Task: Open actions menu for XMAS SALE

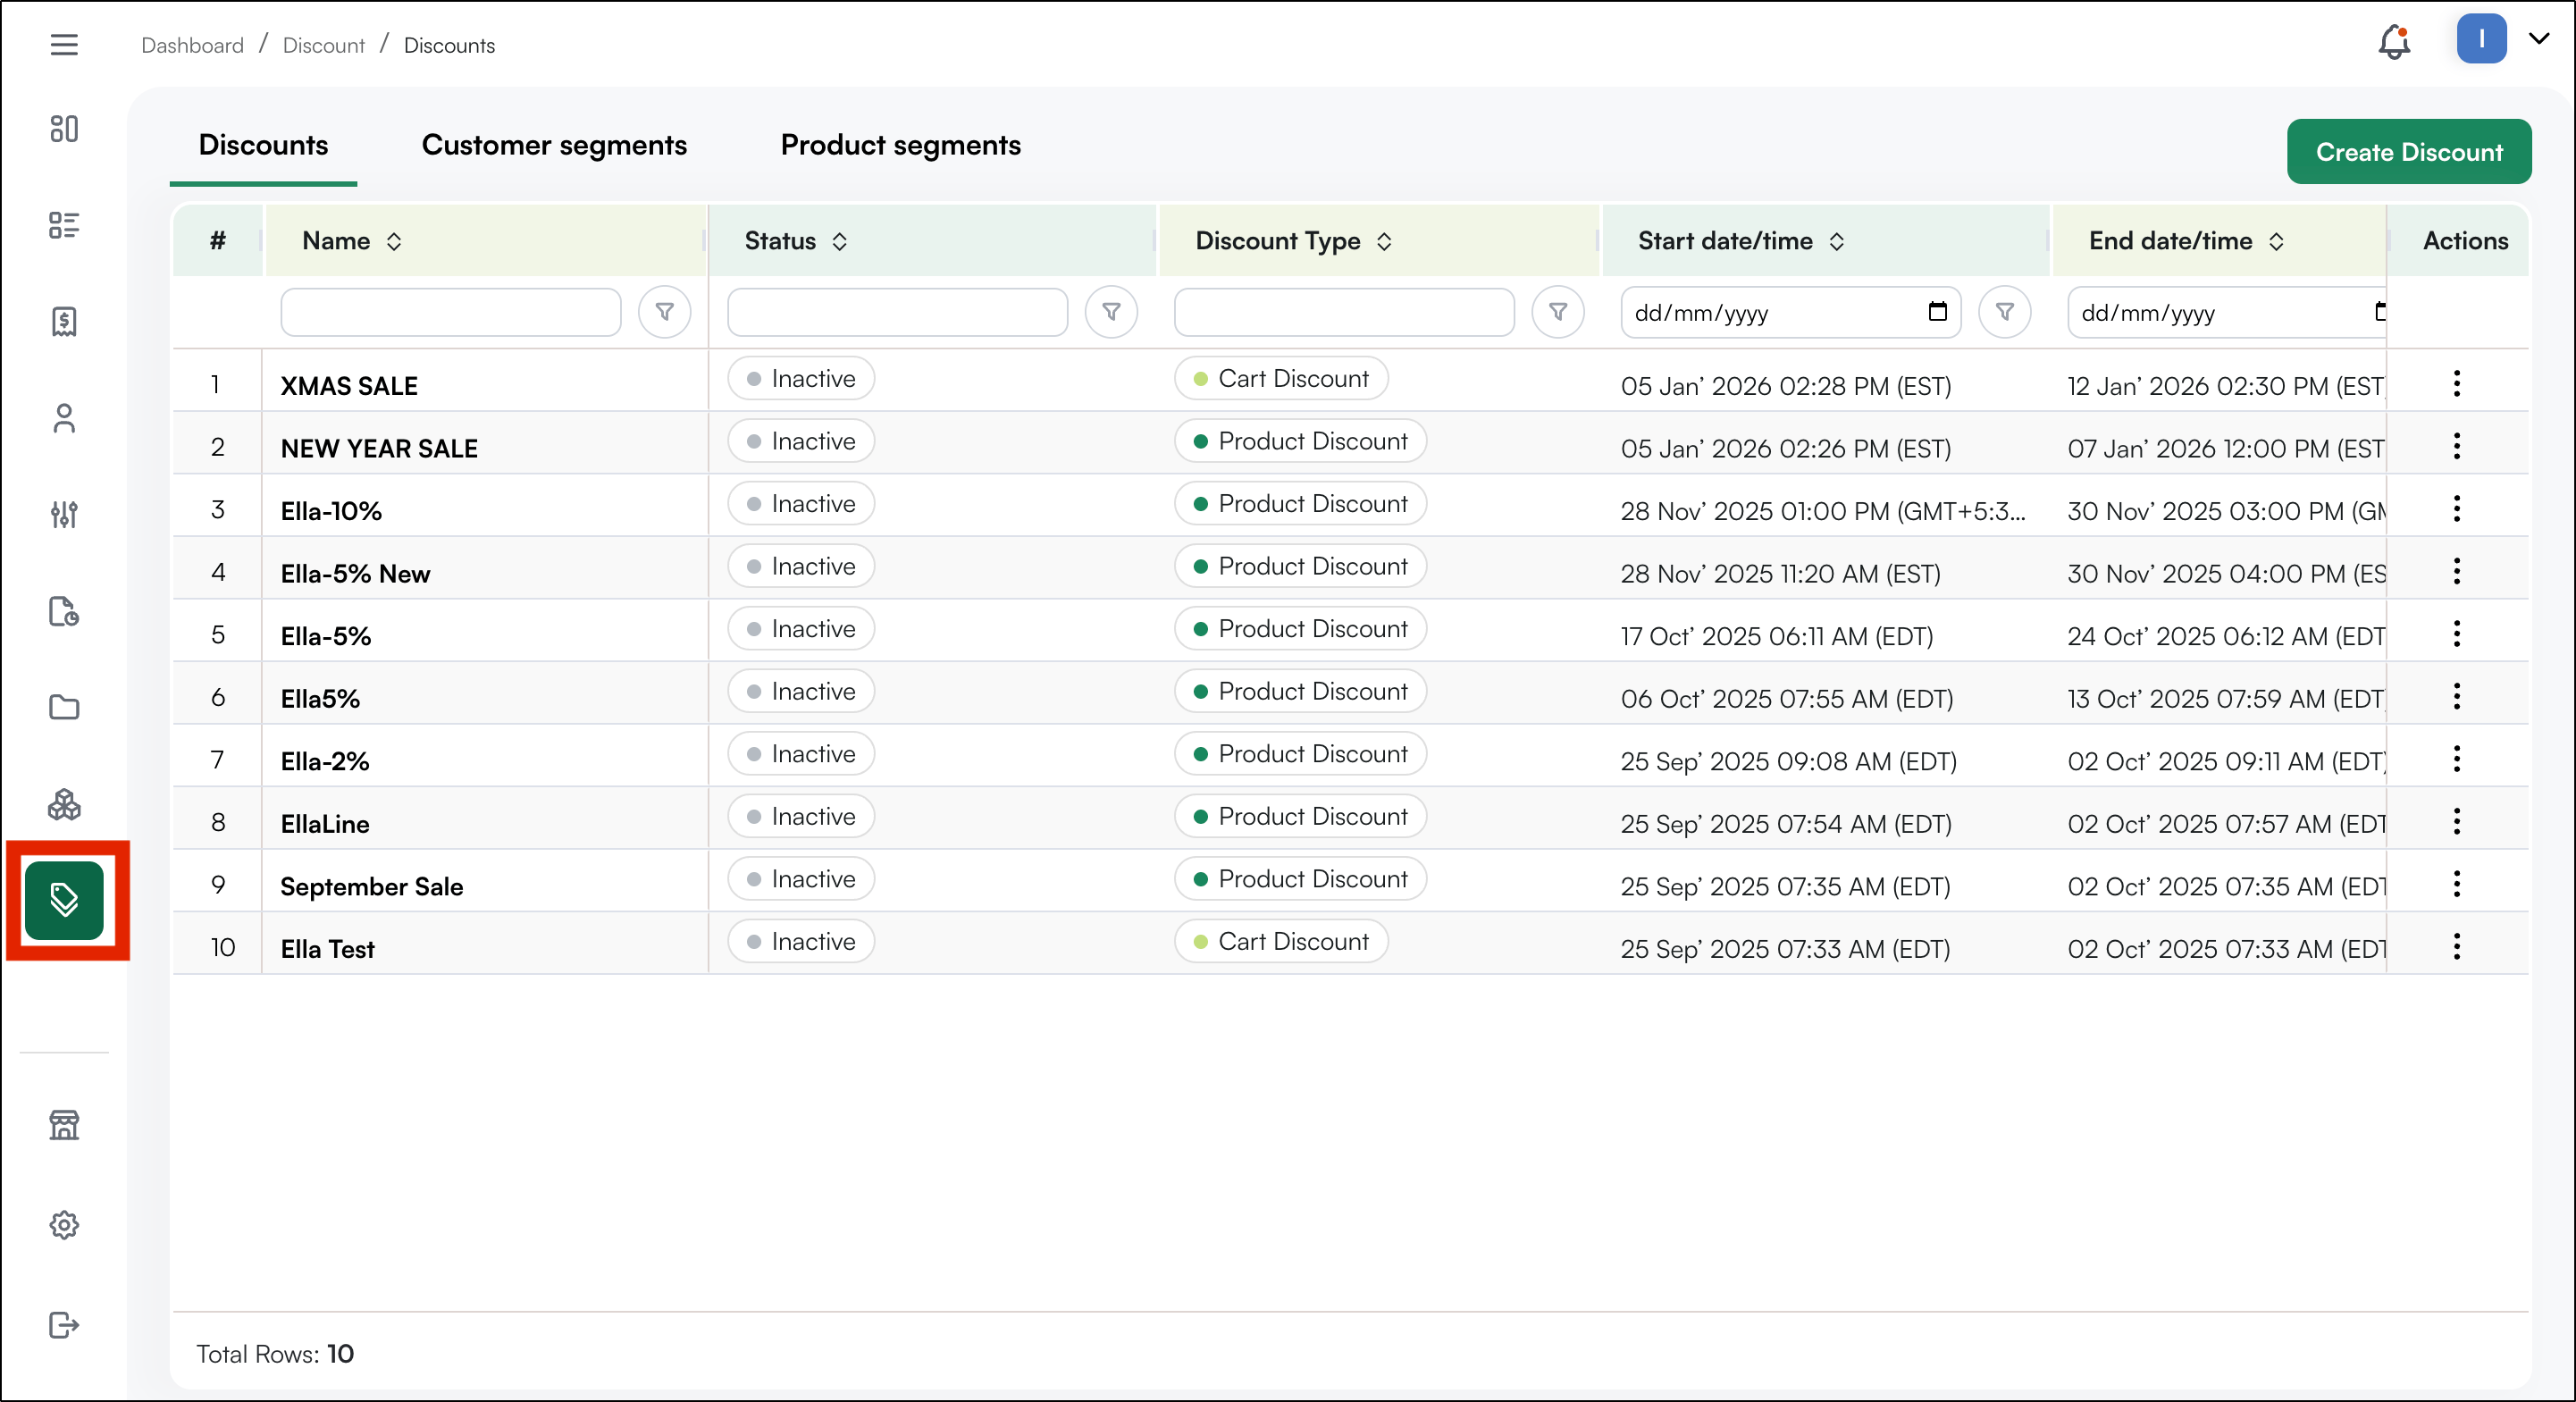Action: pyautogui.click(x=2456, y=384)
